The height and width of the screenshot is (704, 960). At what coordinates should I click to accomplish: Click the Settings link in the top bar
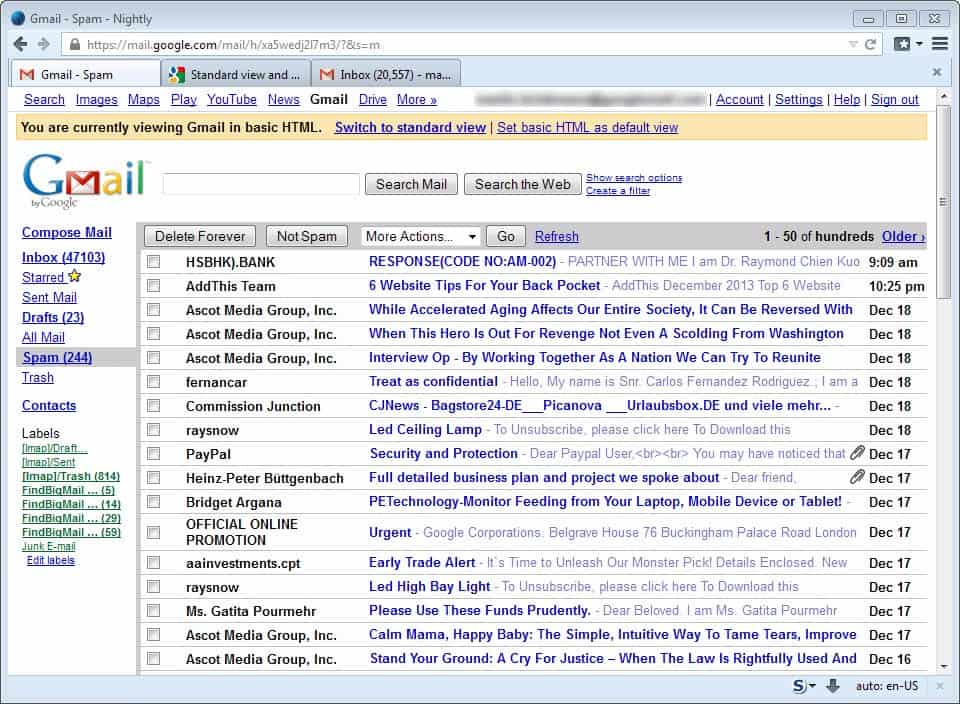[x=798, y=99]
